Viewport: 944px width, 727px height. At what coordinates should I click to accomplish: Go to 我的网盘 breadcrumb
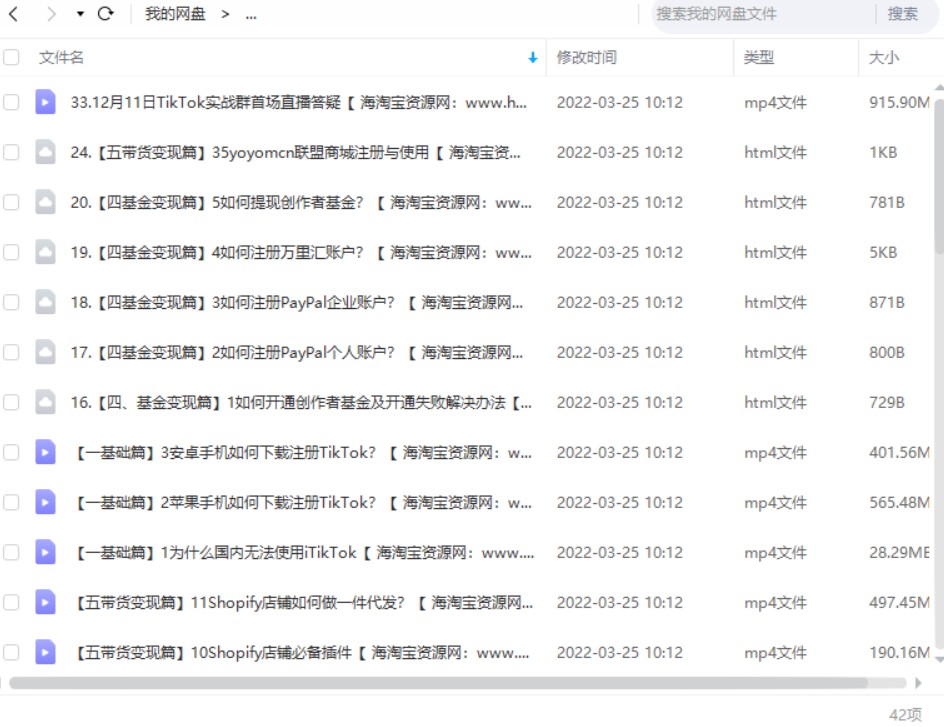click(175, 14)
